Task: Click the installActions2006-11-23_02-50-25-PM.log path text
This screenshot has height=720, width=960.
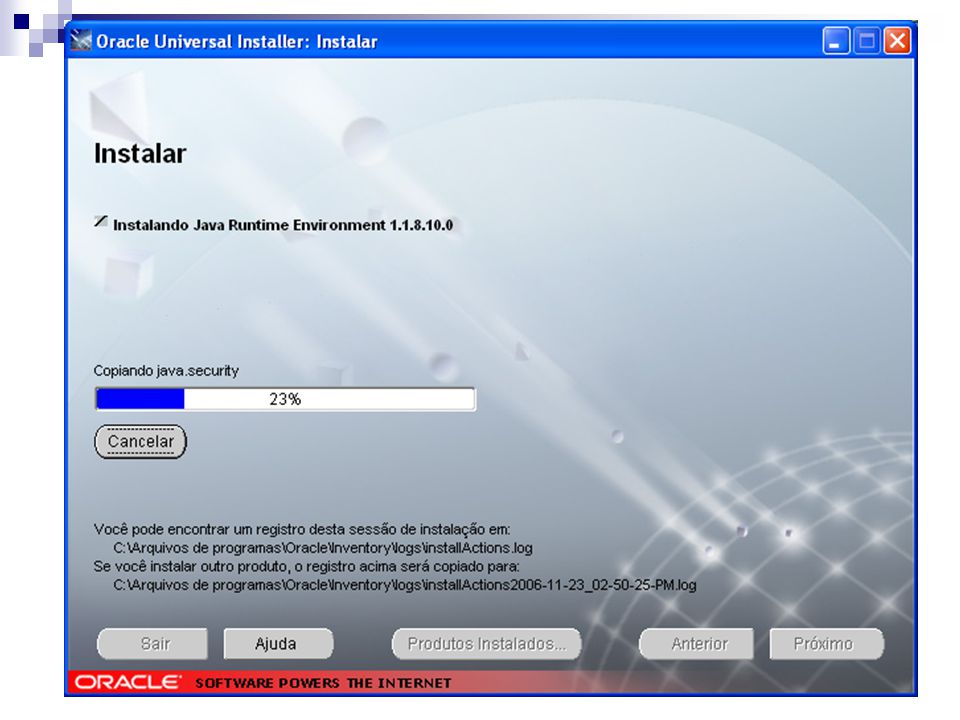Action: 405,585
